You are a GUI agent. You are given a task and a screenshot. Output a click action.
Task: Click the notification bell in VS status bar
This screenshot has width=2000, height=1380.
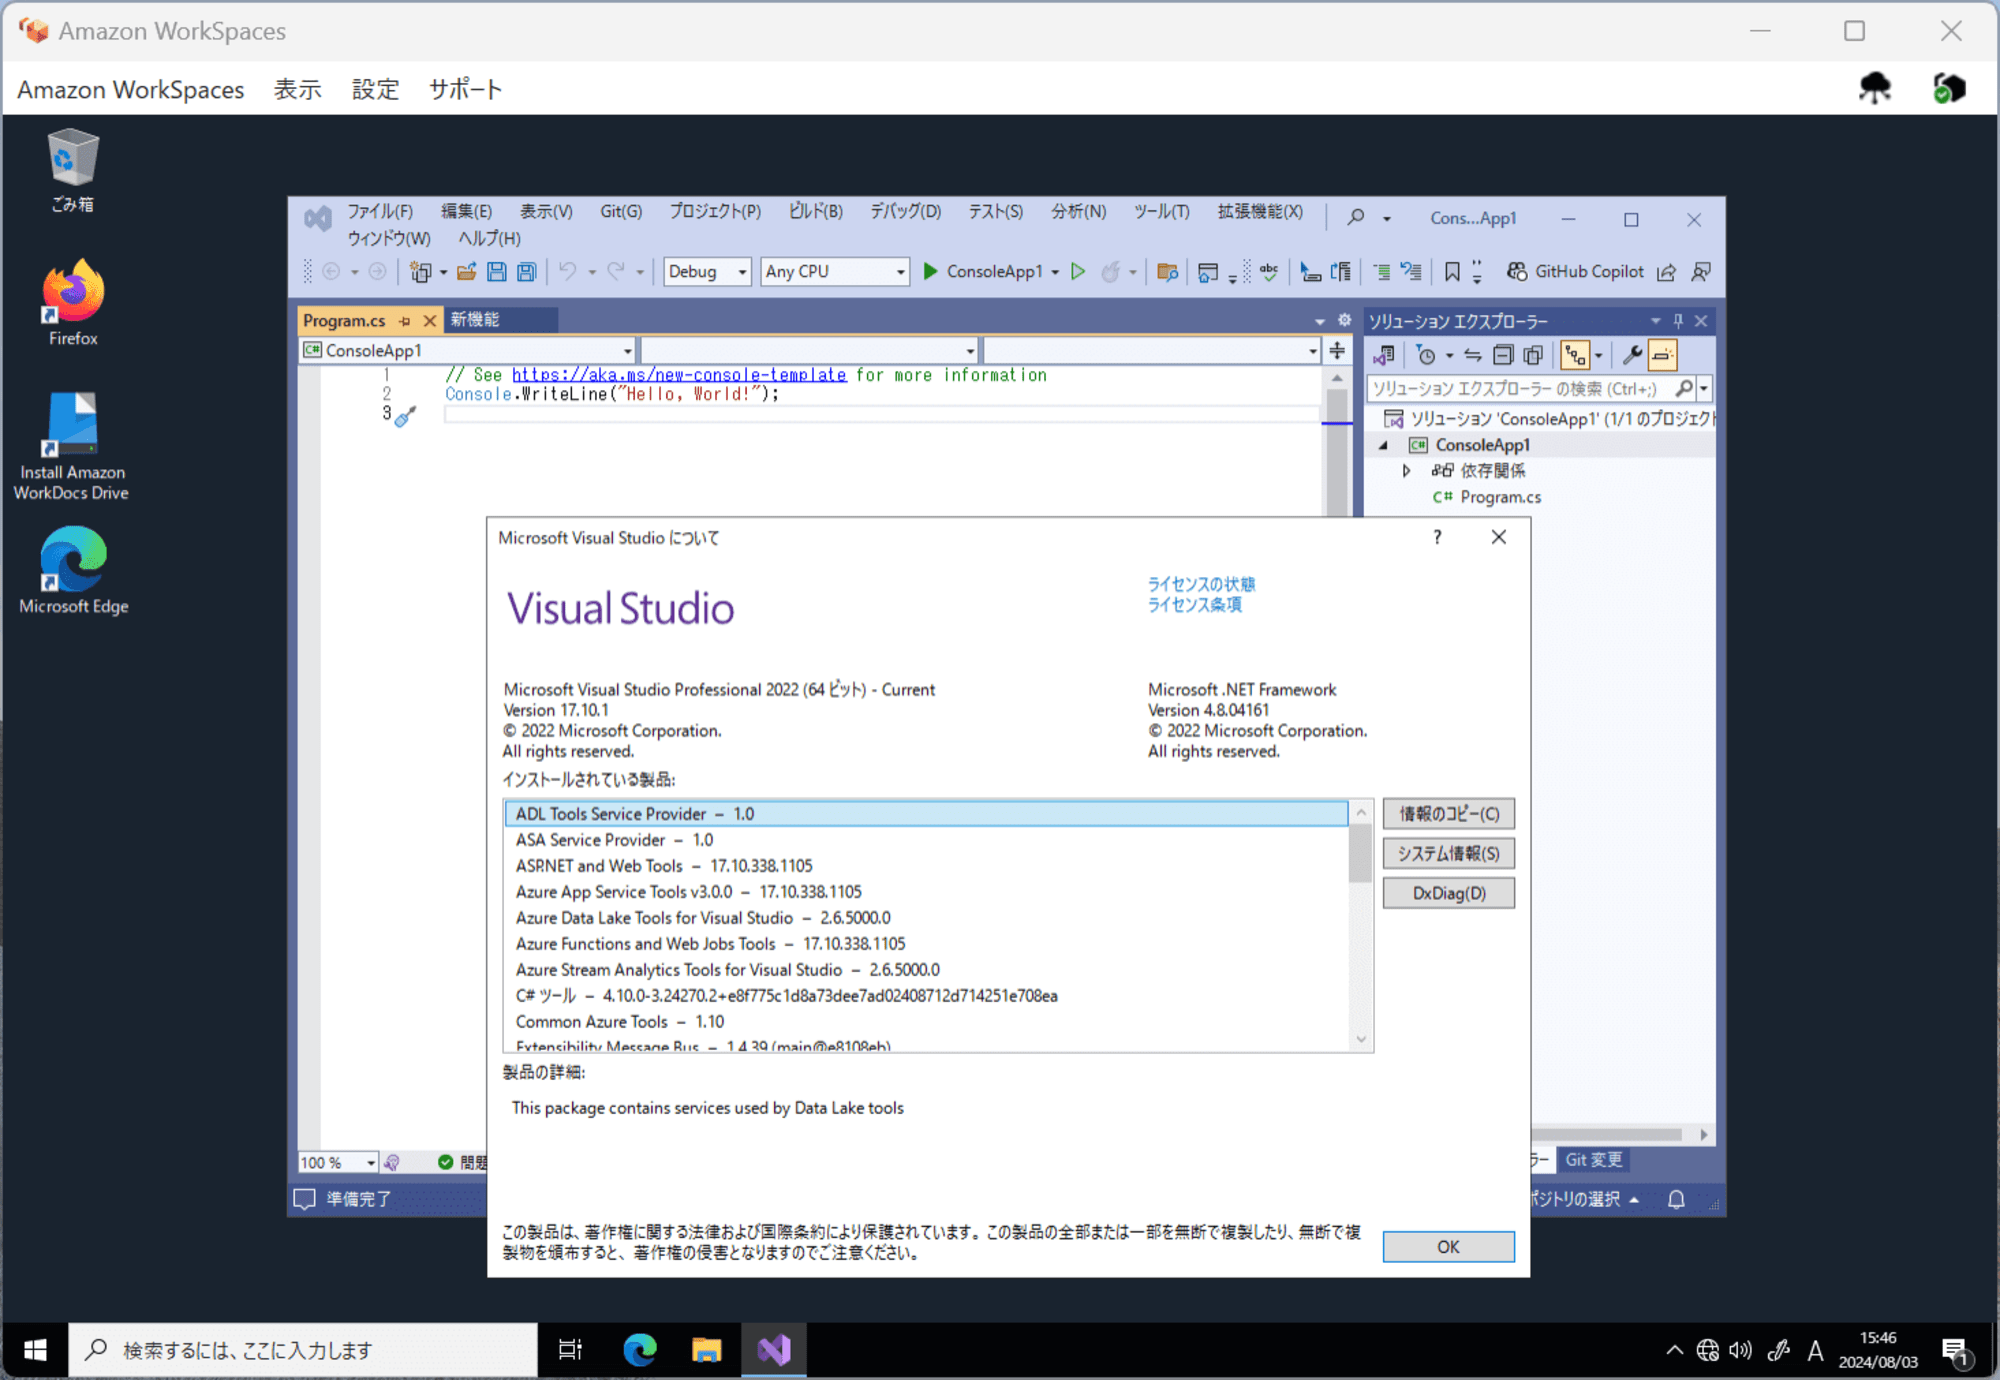pos(1677,1199)
